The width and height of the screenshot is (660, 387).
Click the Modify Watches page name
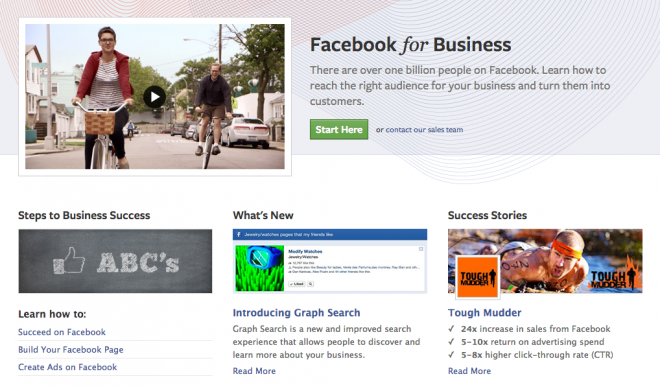point(305,251)
